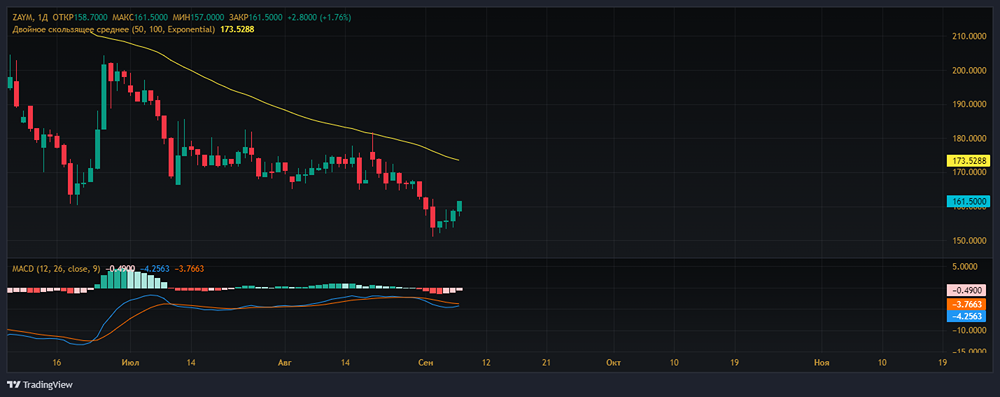Click the -10.0000 label on MACD axis

(x=969, y=331)
